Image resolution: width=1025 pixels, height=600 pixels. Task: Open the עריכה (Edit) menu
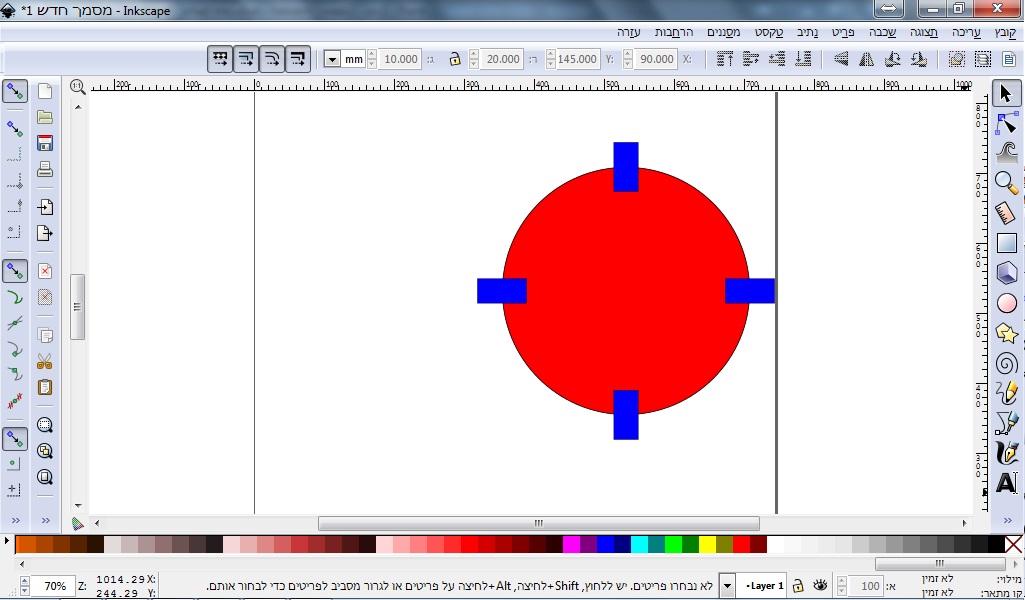coord(966,32)
